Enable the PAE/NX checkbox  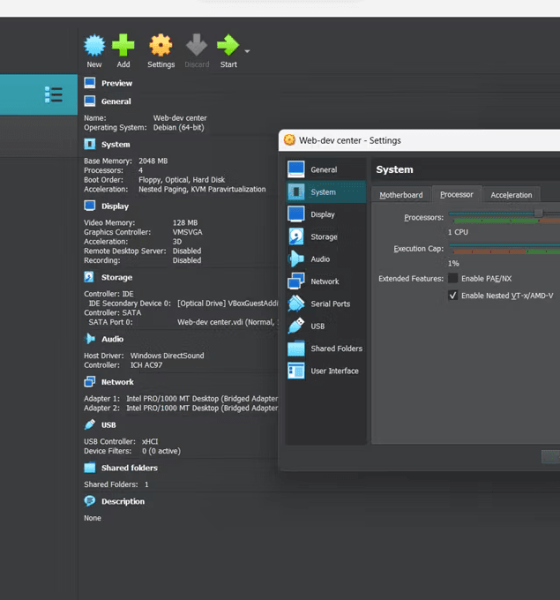click(x=453, y=278)
